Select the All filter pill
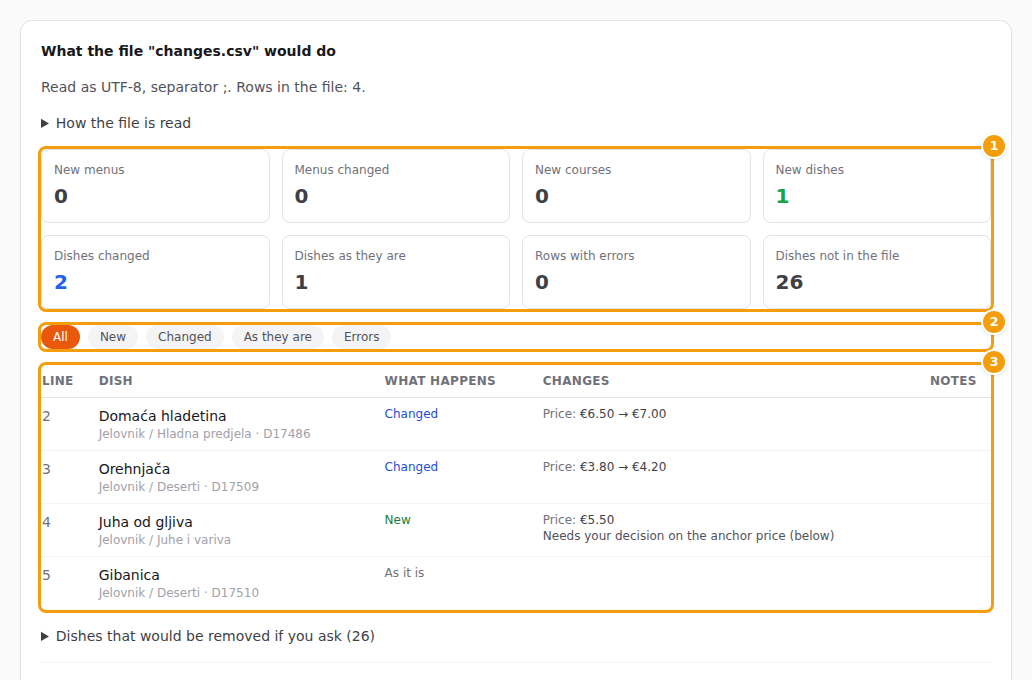The image size is (1032, 680). [x=60, y=336]
